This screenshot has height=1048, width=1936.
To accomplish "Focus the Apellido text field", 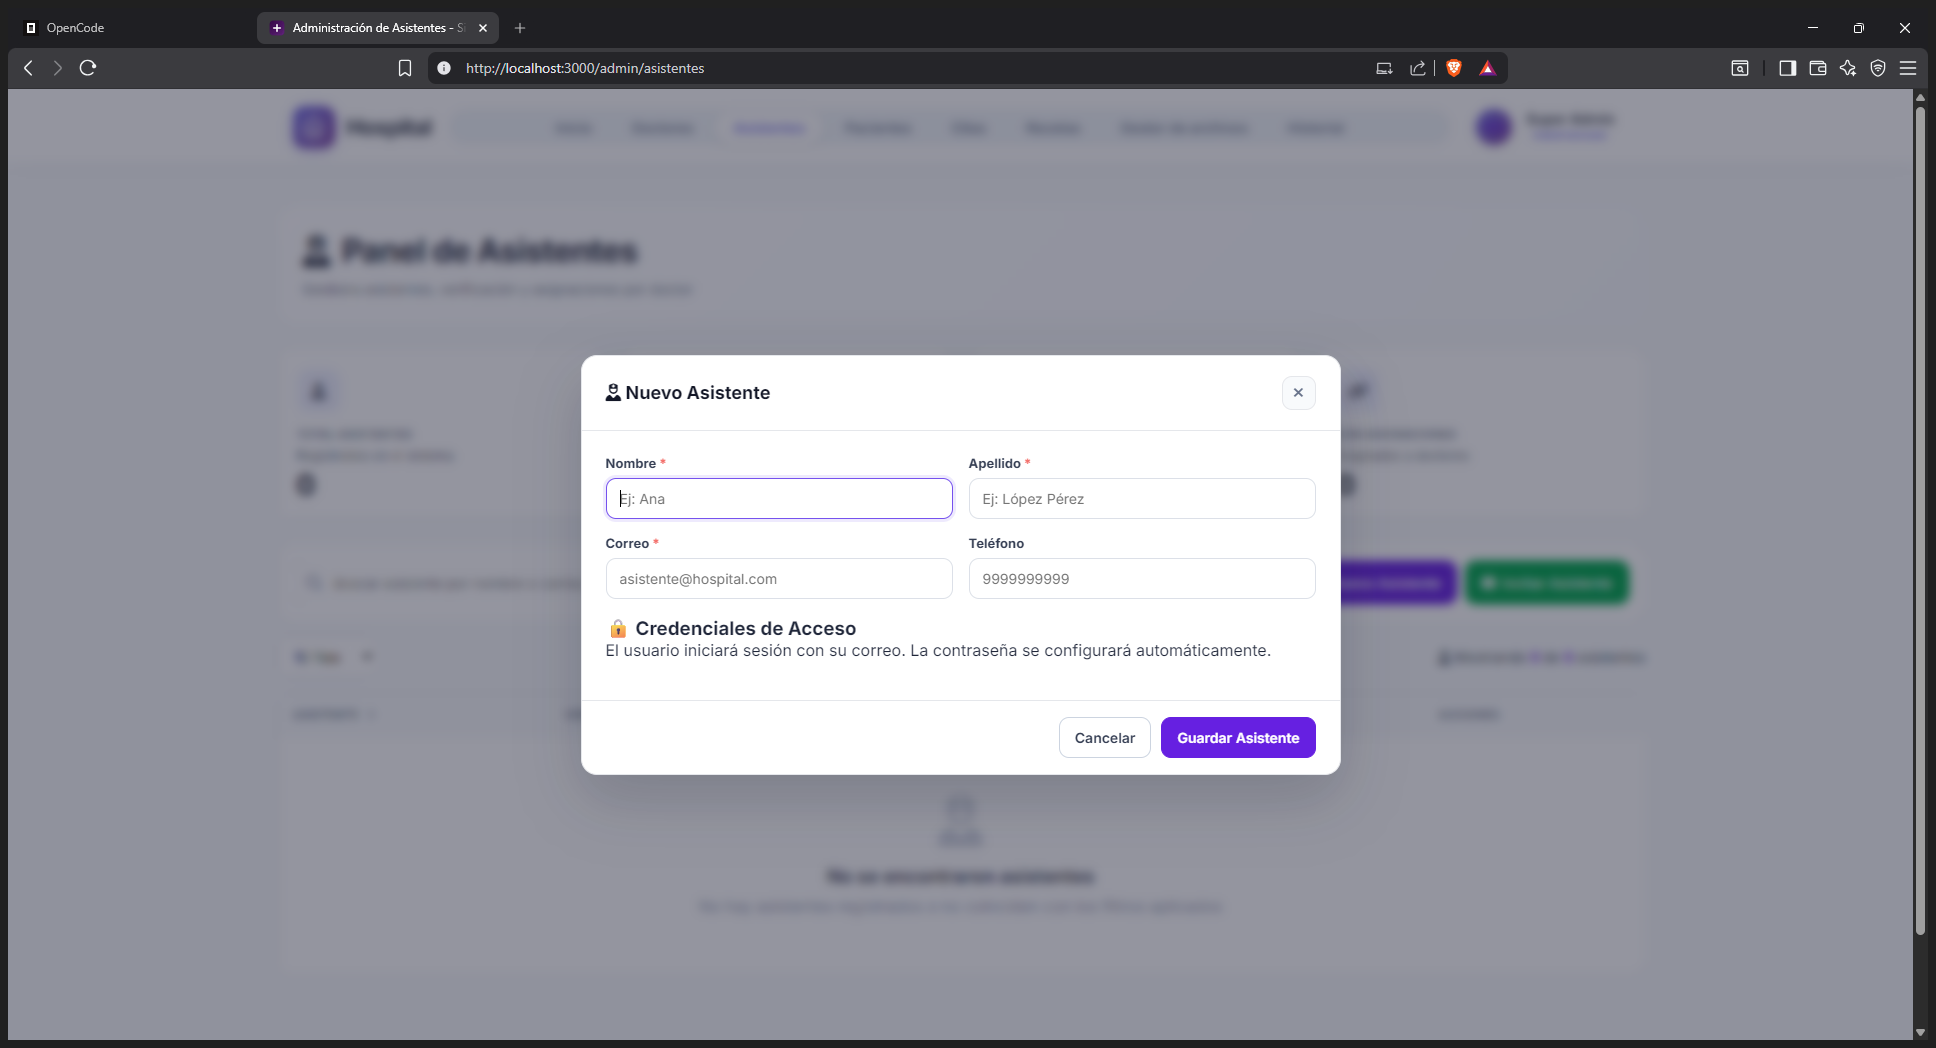I will click(1142, 499).
